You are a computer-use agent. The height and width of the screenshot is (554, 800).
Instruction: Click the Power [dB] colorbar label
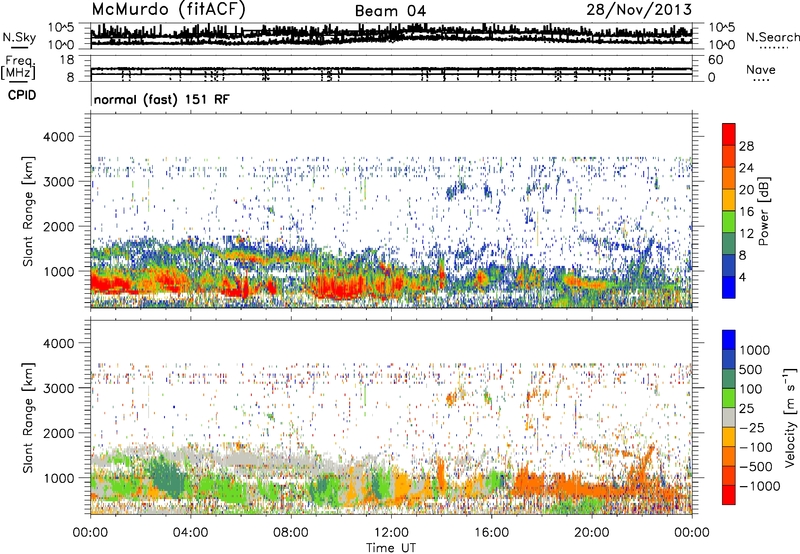coord(763,211)
